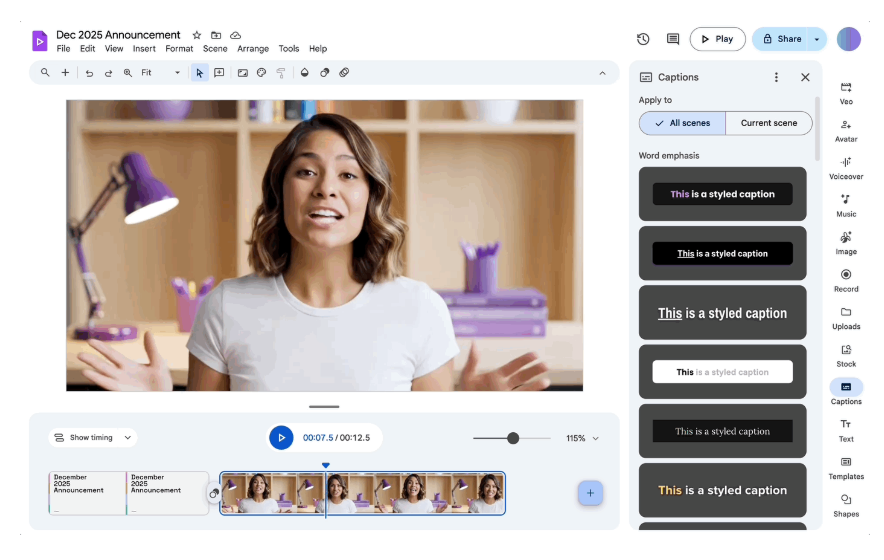Open the Fit zoom dropdown
The image size is (884, 560).
point(160,73)
